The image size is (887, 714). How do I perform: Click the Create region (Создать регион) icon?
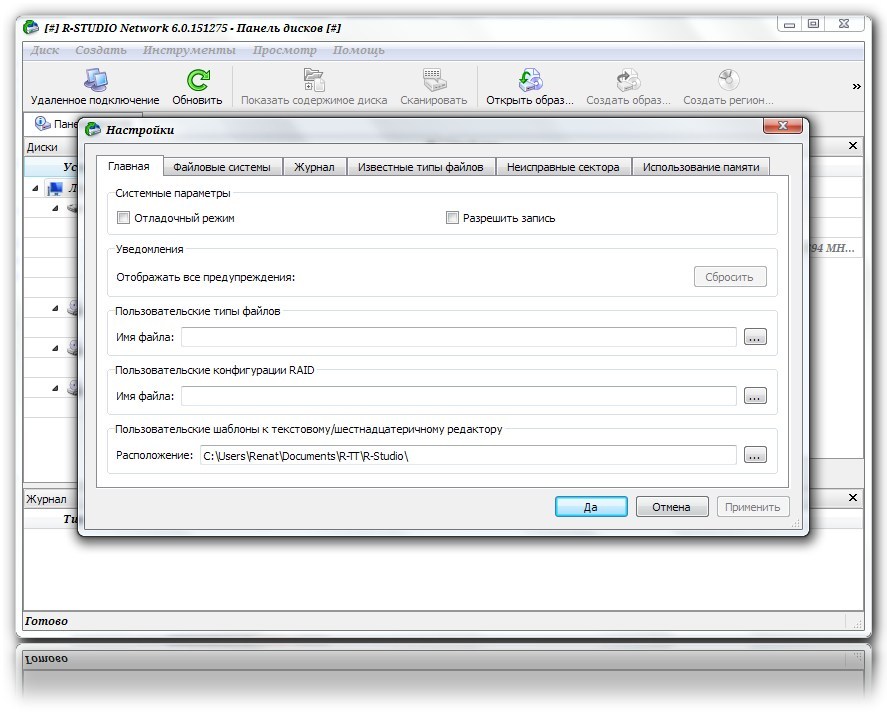[x=728, y=80]
